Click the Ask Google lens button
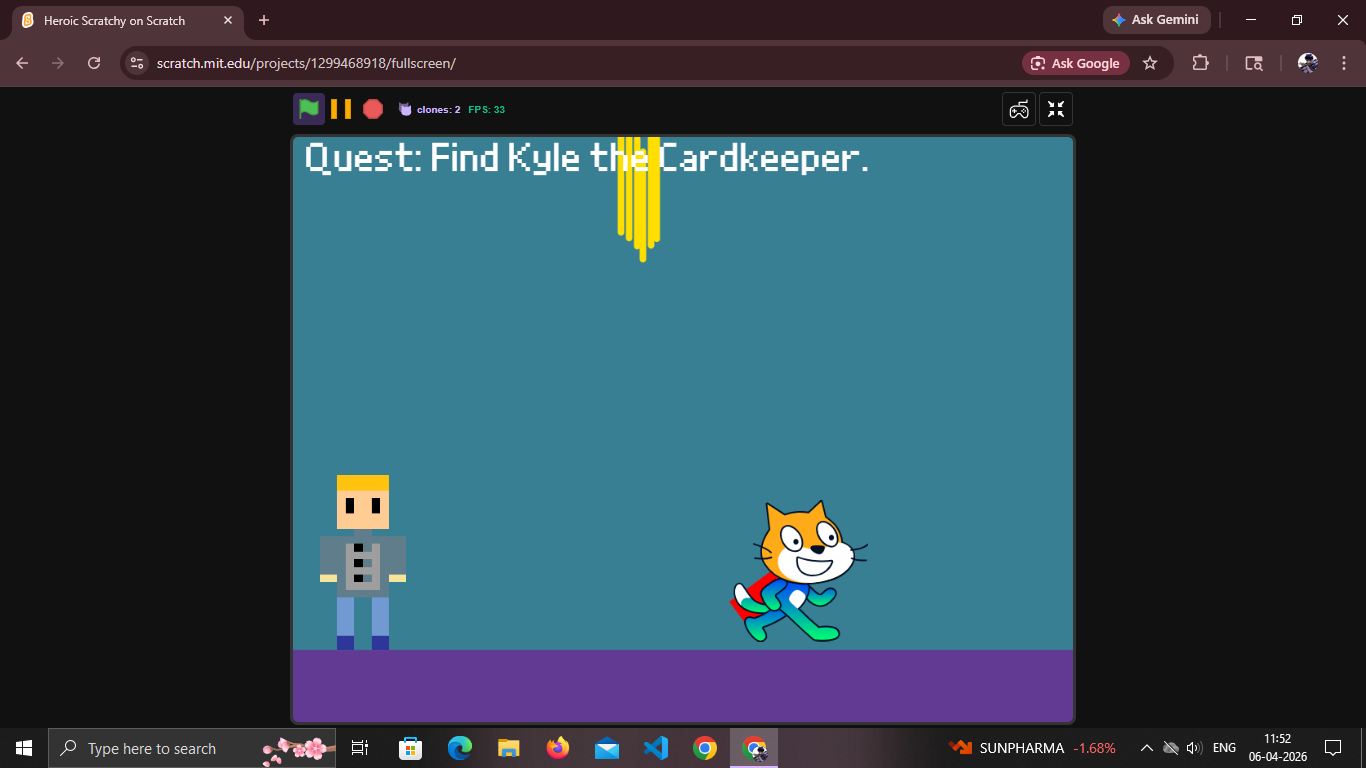1366x768 pixels. 1076,63
